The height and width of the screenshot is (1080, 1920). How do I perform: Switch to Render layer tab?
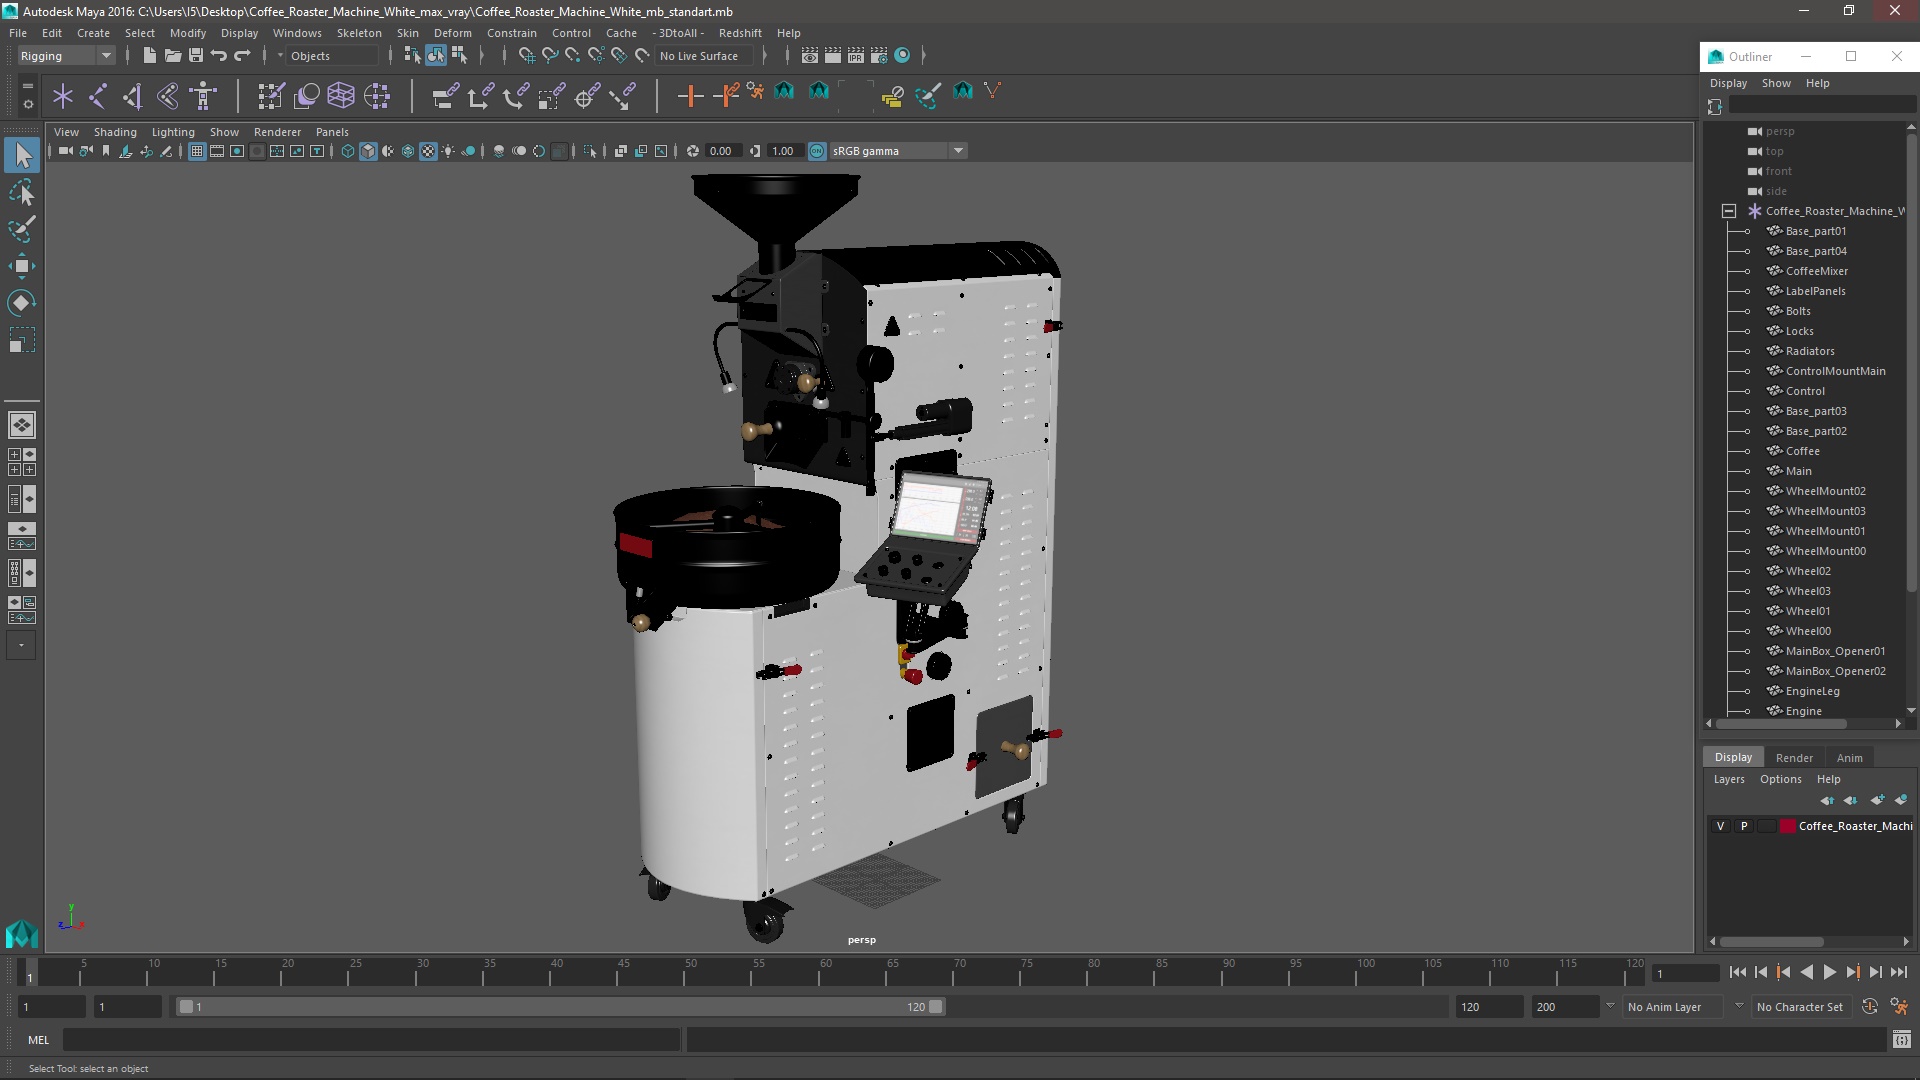[1794, 758]
